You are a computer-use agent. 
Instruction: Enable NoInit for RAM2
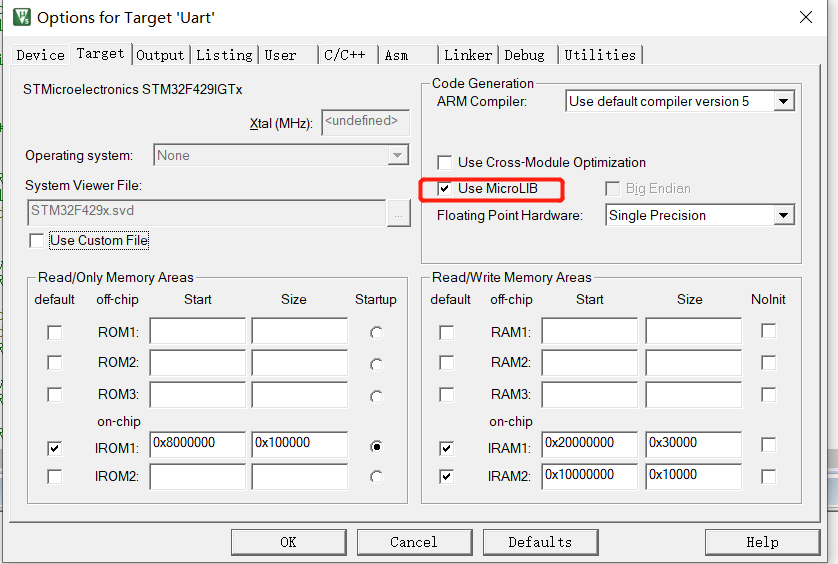(769, 363)
